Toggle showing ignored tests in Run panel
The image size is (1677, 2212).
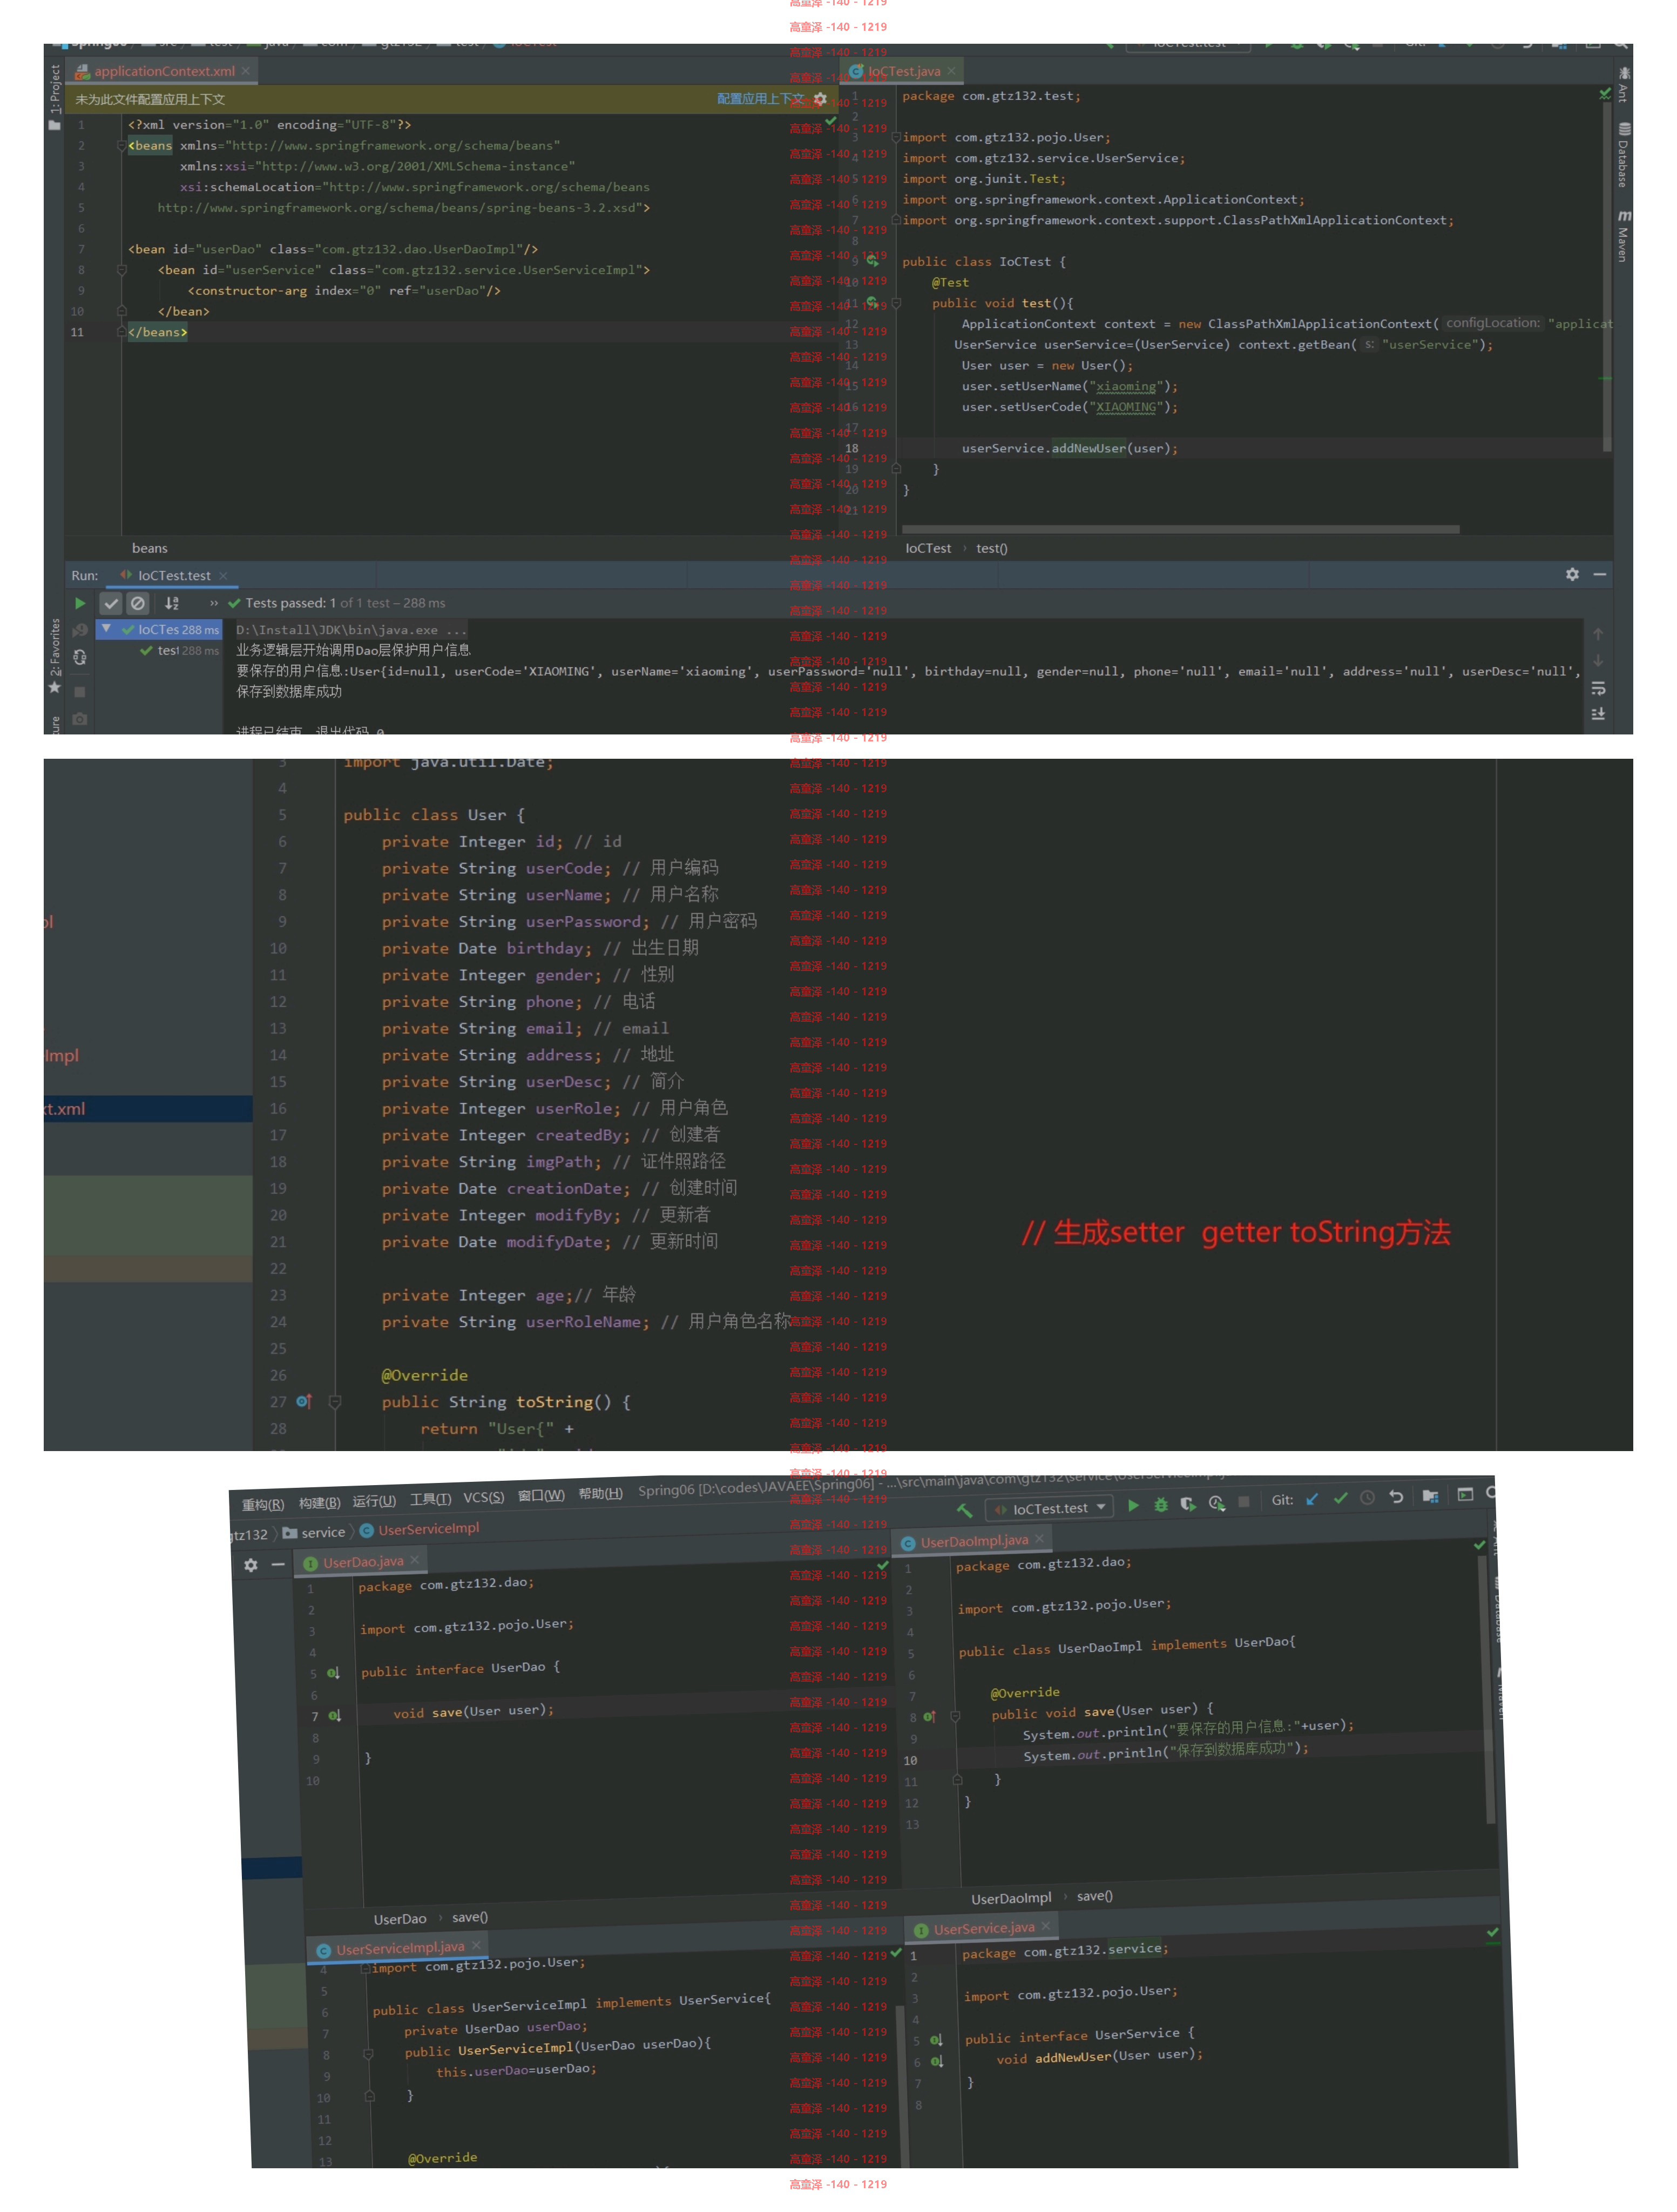[x=138, y=603]
